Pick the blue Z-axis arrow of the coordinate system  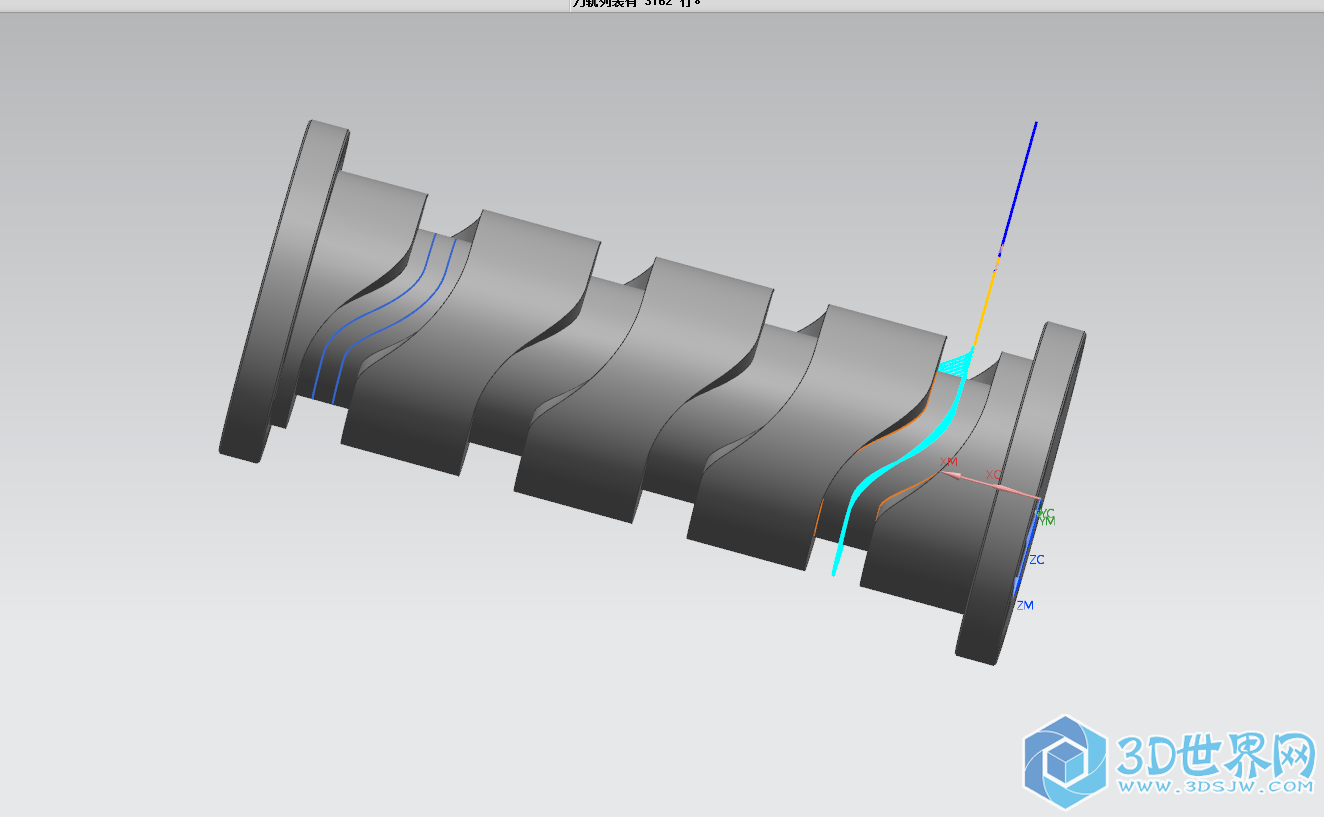pos(1026,548)
